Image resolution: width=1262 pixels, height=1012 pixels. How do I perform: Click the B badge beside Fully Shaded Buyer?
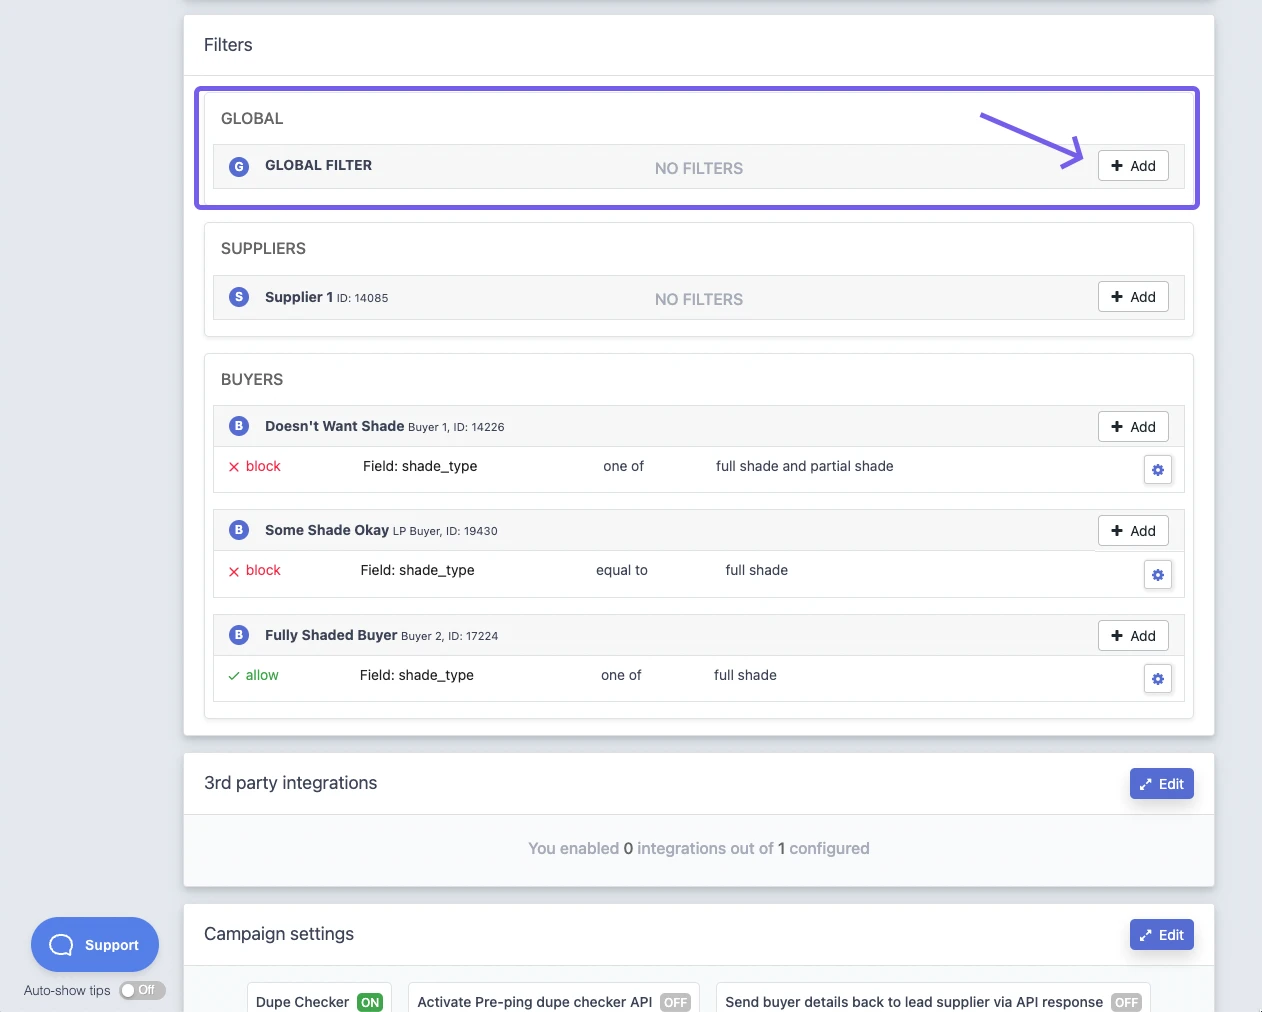(x=238, y=634)
